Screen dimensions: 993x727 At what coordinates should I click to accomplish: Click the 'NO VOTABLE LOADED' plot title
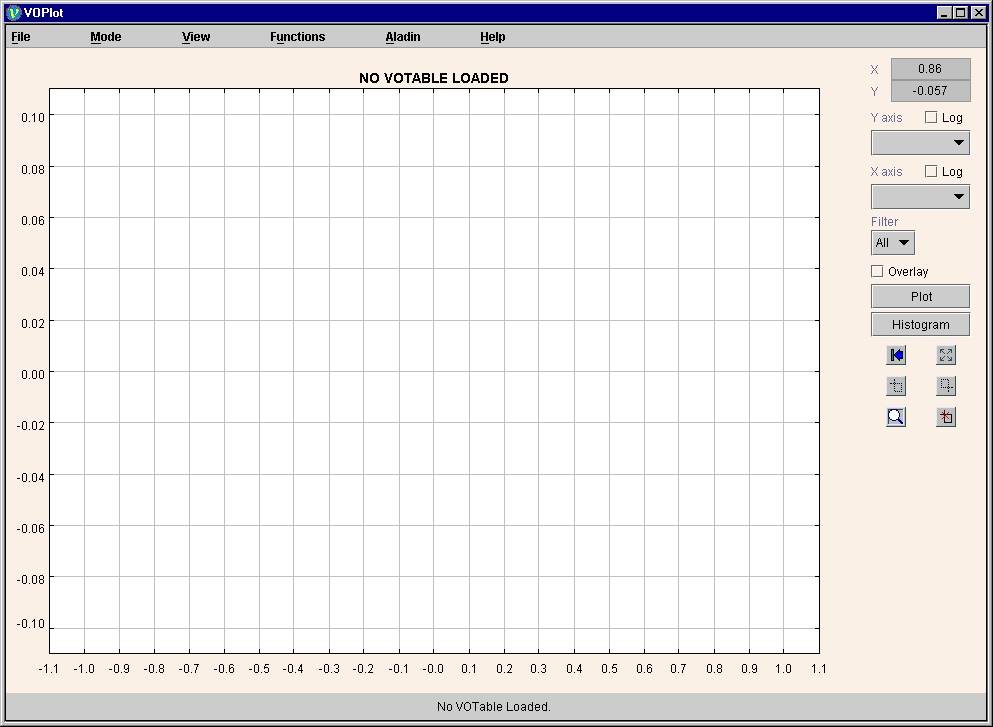click(x=434, y=78)
